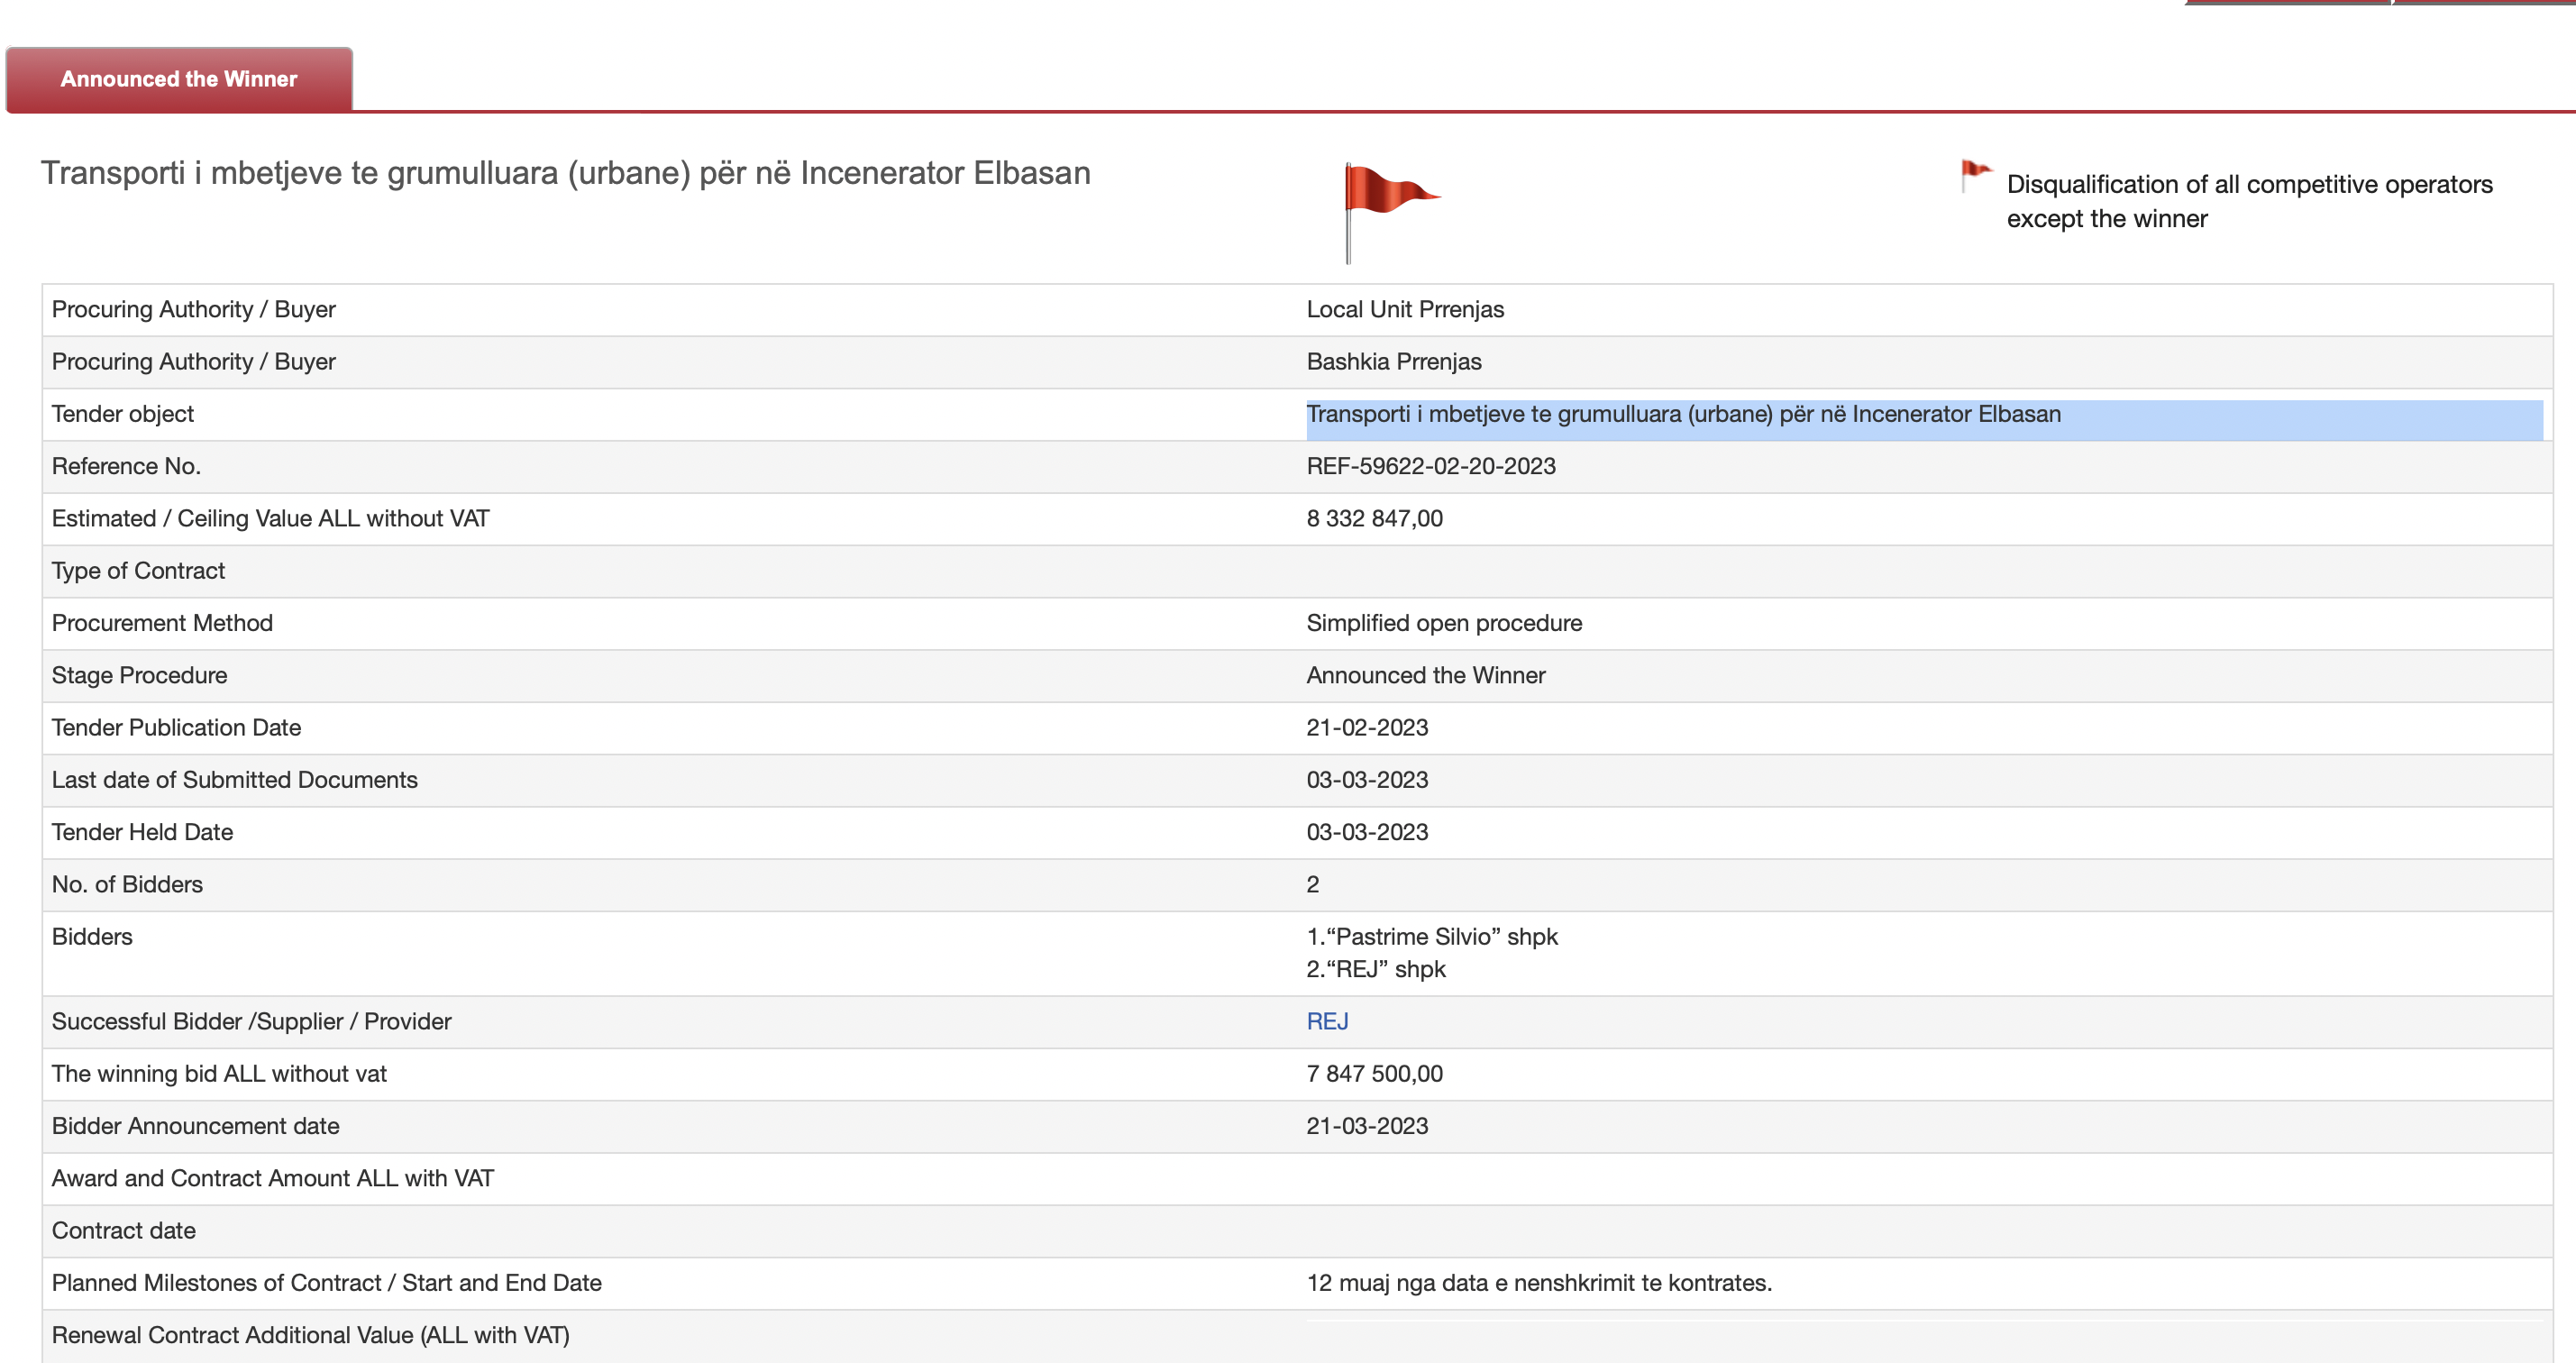Screen dimensions: 2576x1363
Task: Click the small red flag legend icon
Action: pos(1975,175)
